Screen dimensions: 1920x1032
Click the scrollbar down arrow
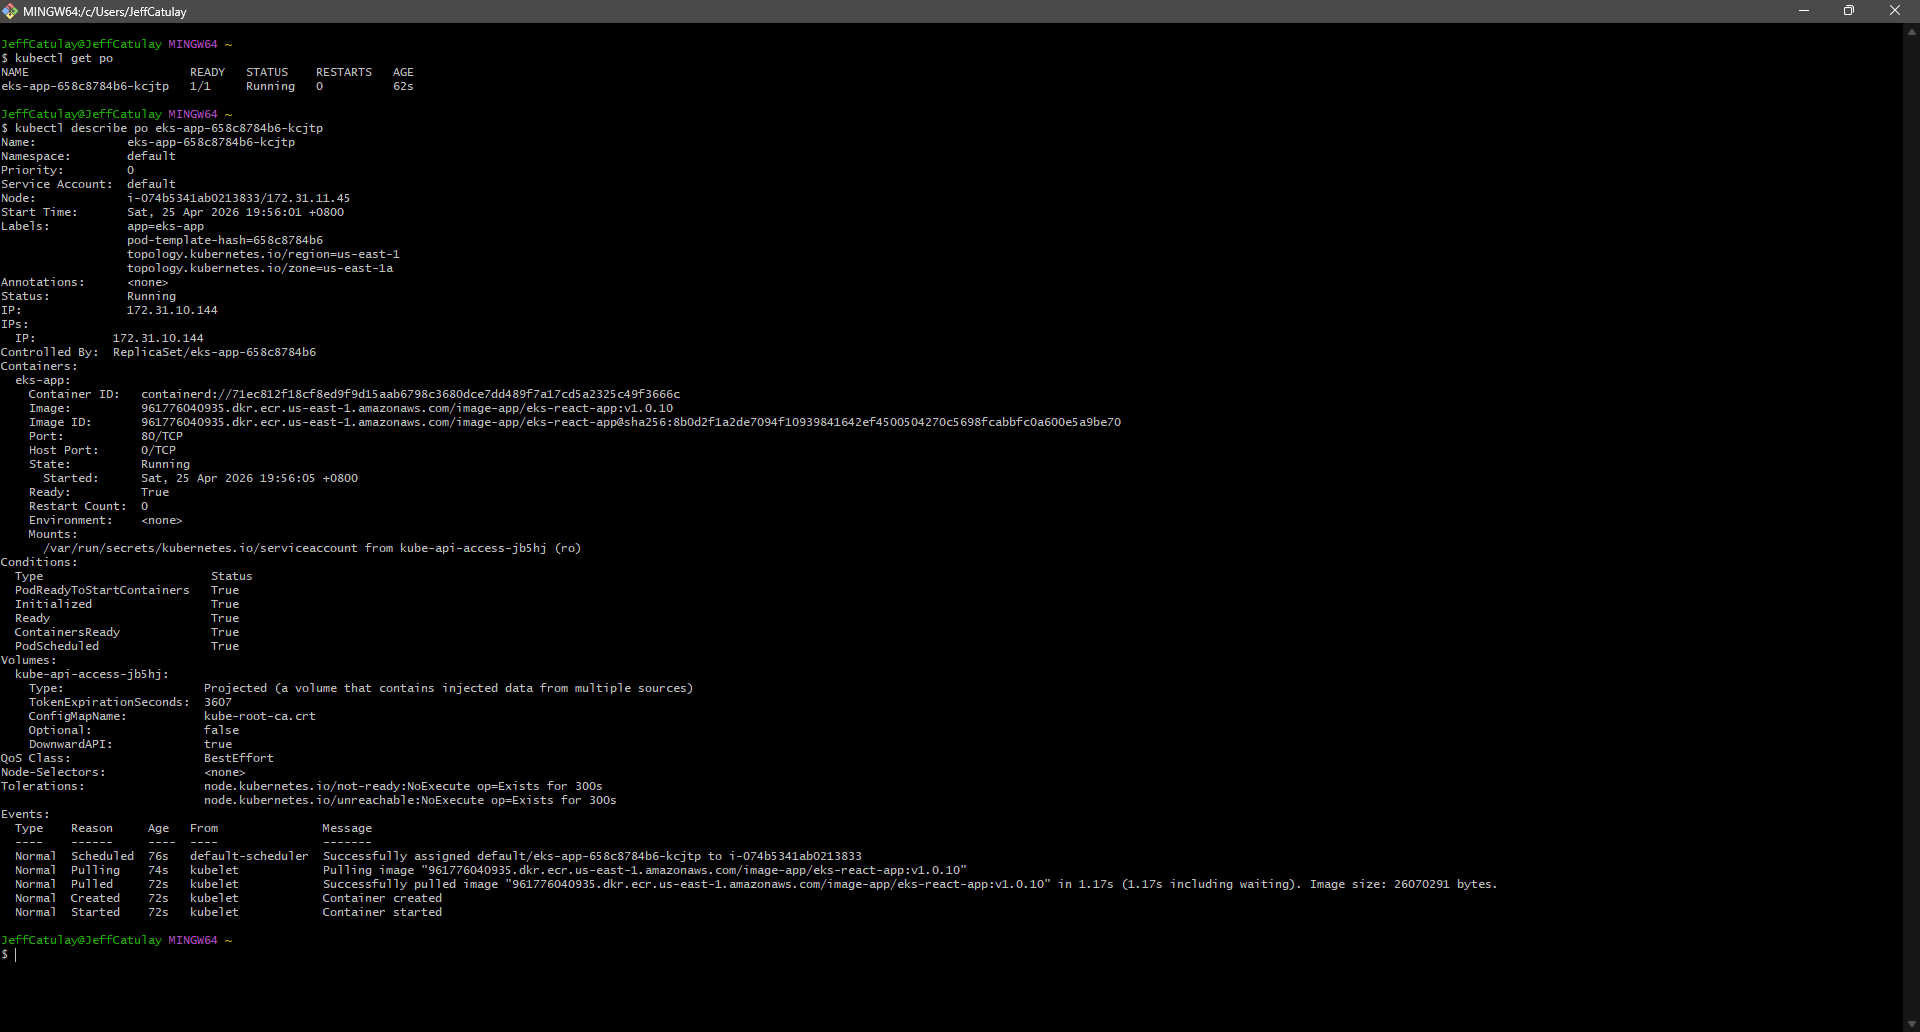(1911, 1023)
